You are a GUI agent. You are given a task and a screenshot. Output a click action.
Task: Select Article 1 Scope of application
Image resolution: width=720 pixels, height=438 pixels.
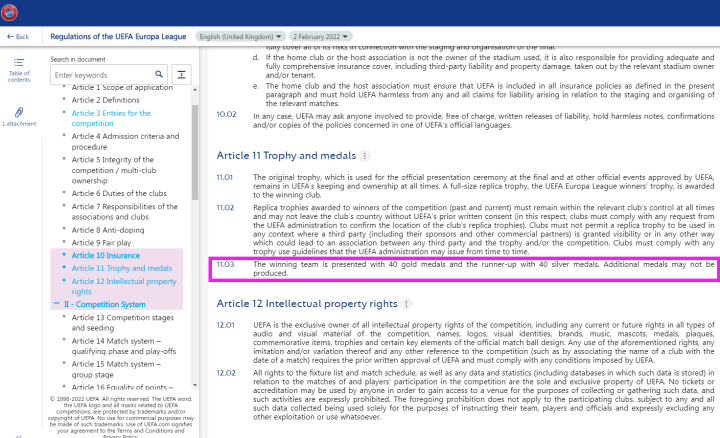(x=122, y=88)
